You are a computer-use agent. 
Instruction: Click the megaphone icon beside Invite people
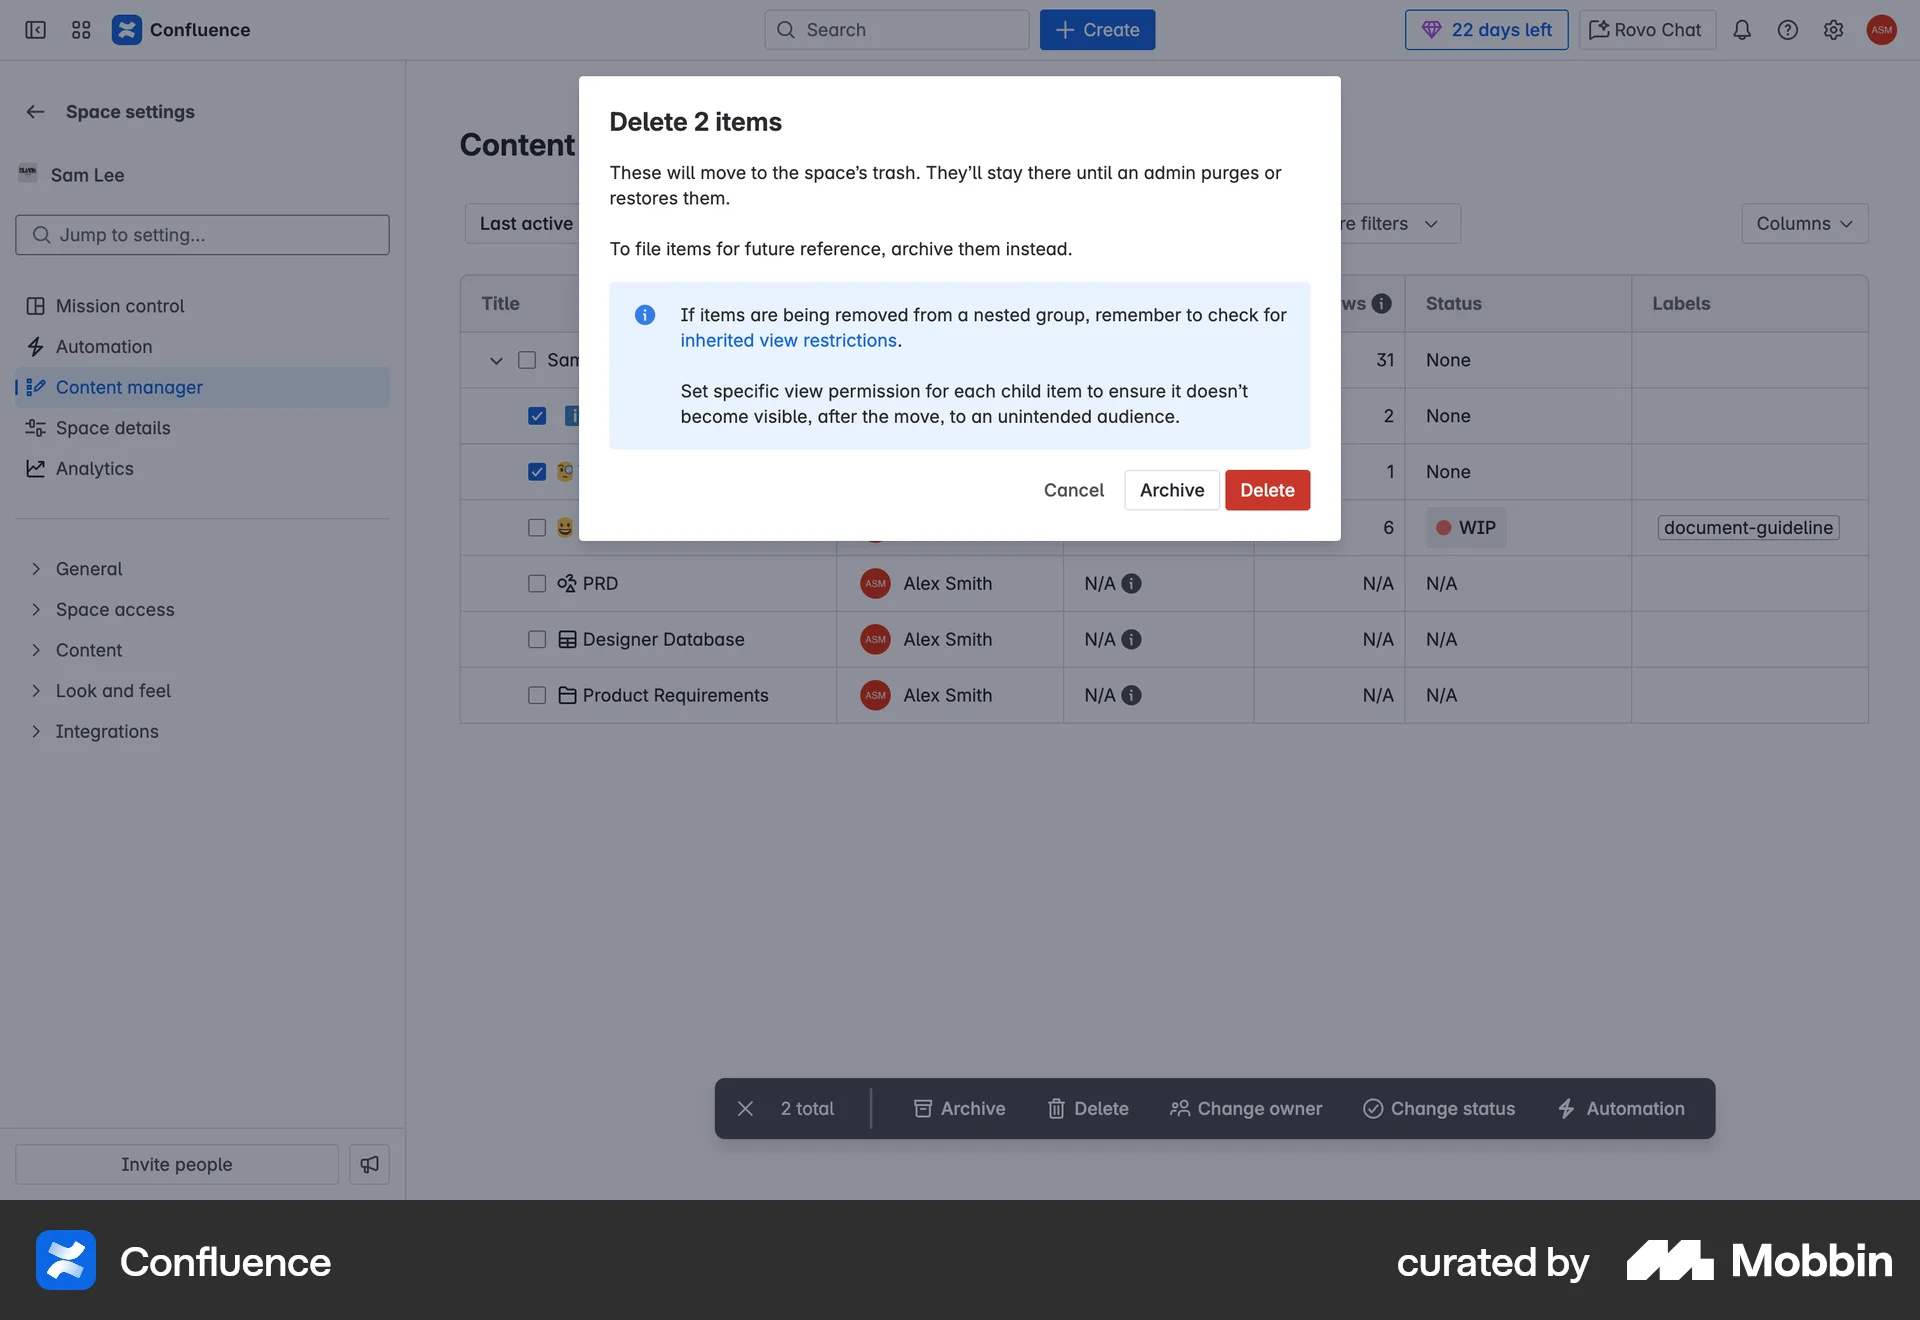[x=368, y=1164]
